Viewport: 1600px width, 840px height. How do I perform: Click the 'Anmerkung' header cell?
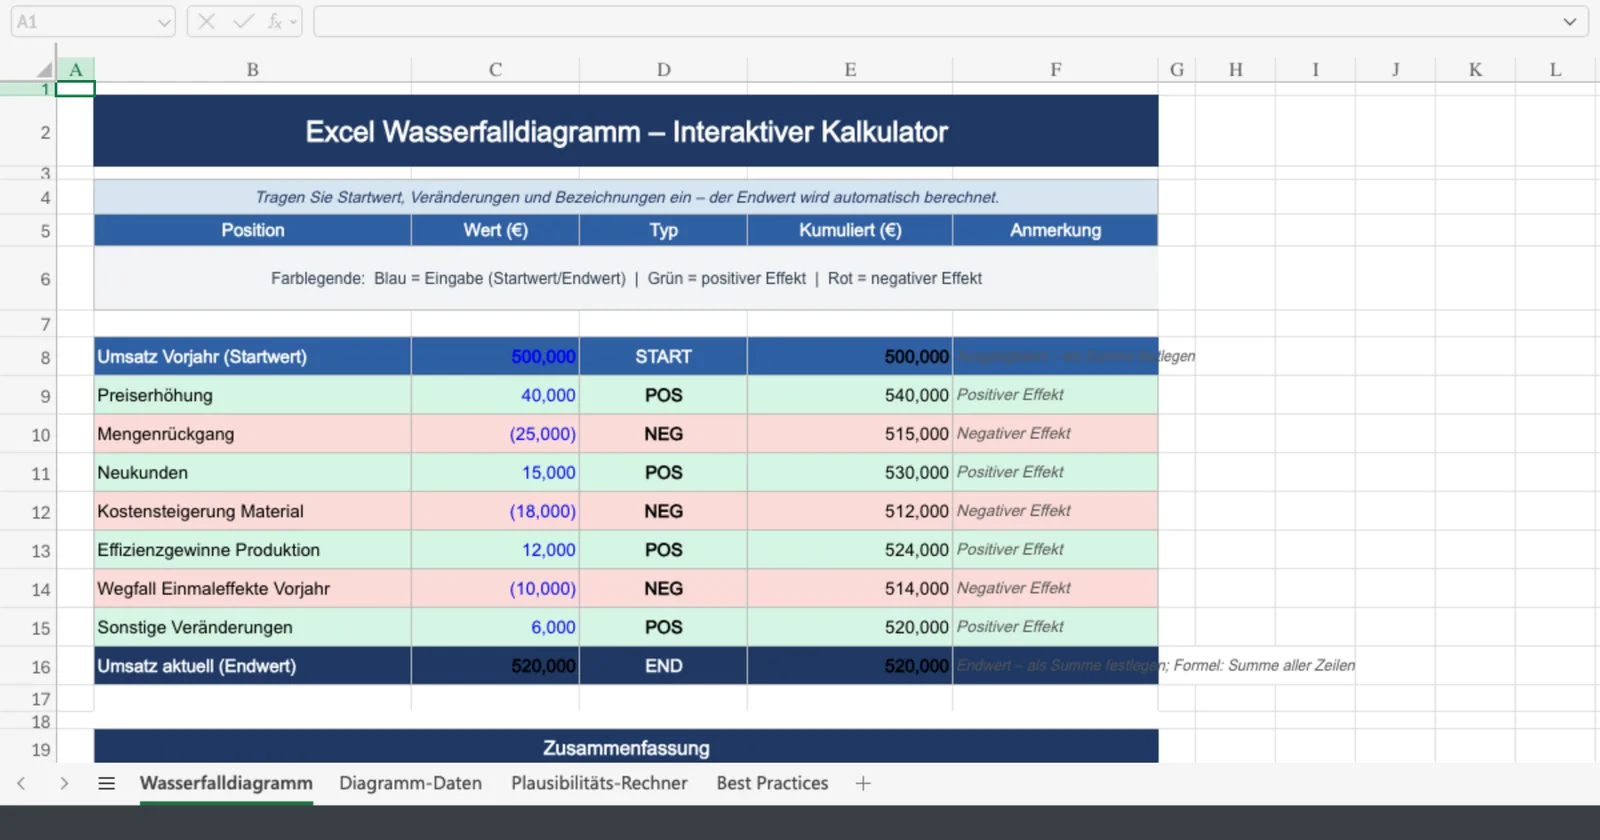pos(1055,230)
